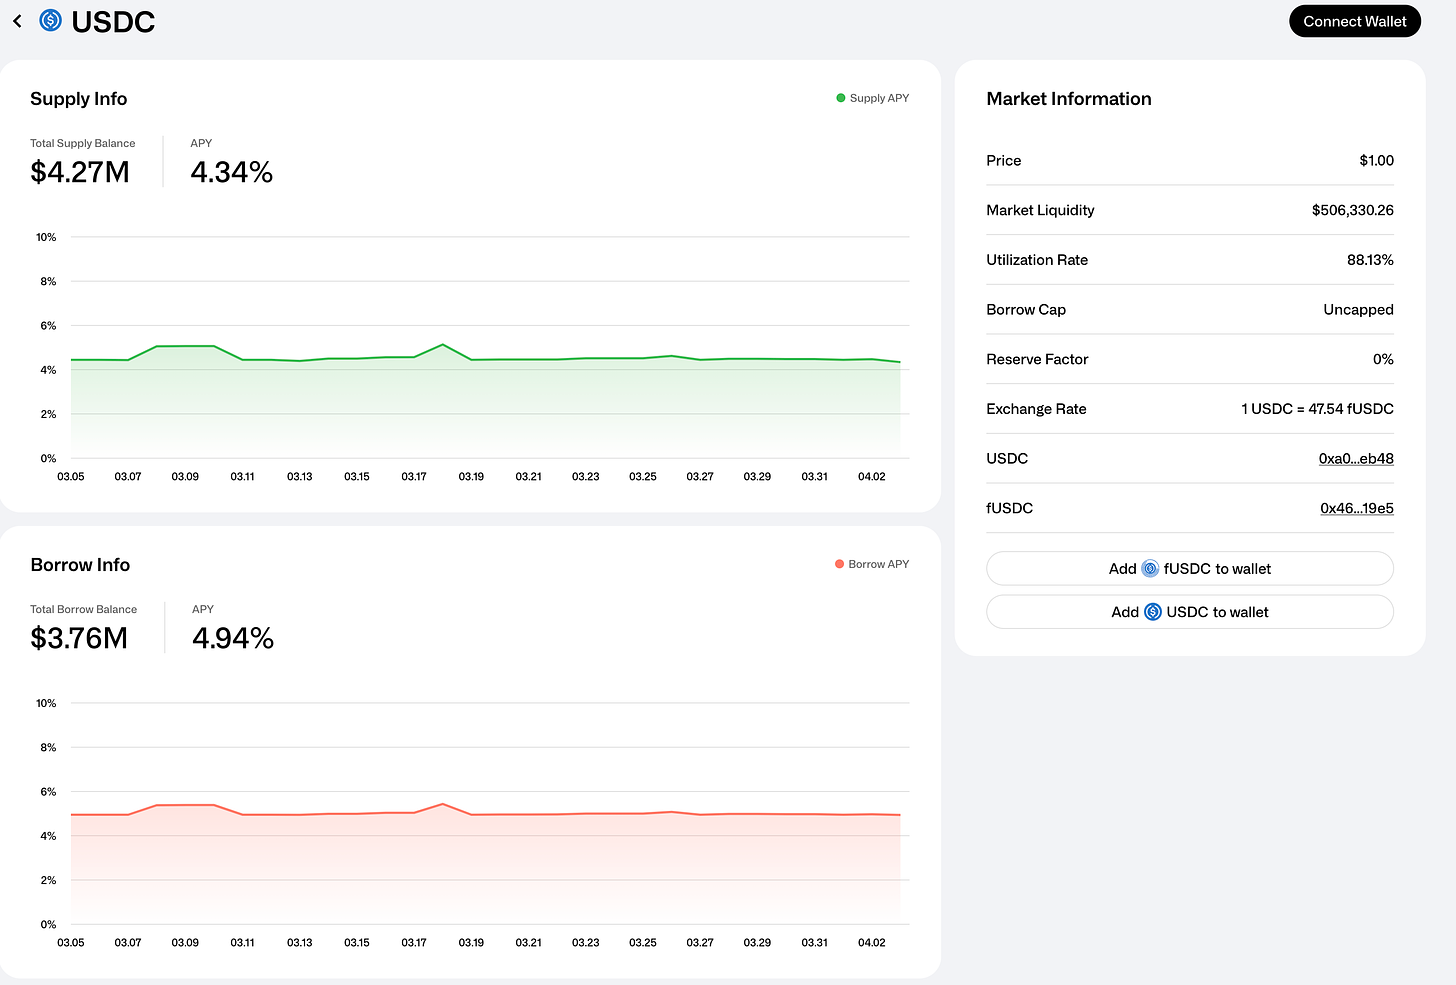Click the 88.13% Utilization Rate value

[1369, 260]
